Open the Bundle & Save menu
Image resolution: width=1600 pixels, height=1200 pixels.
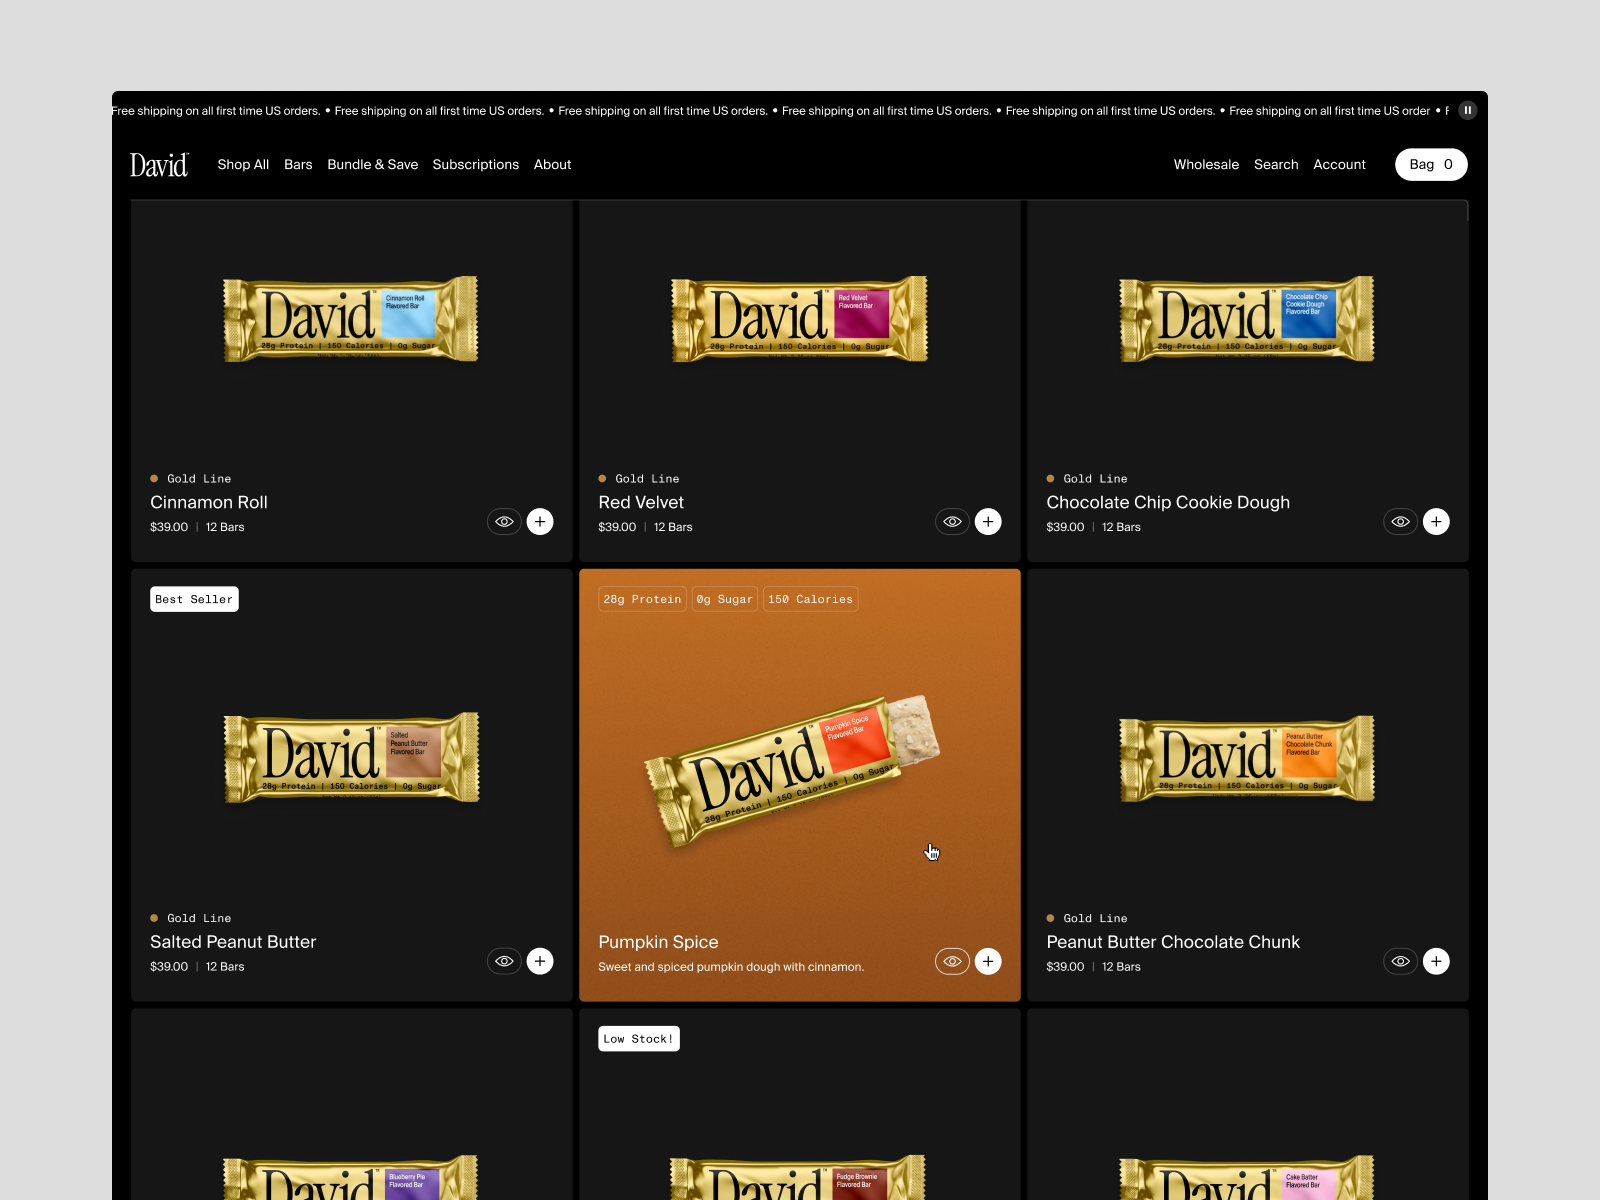click(372, 164)
